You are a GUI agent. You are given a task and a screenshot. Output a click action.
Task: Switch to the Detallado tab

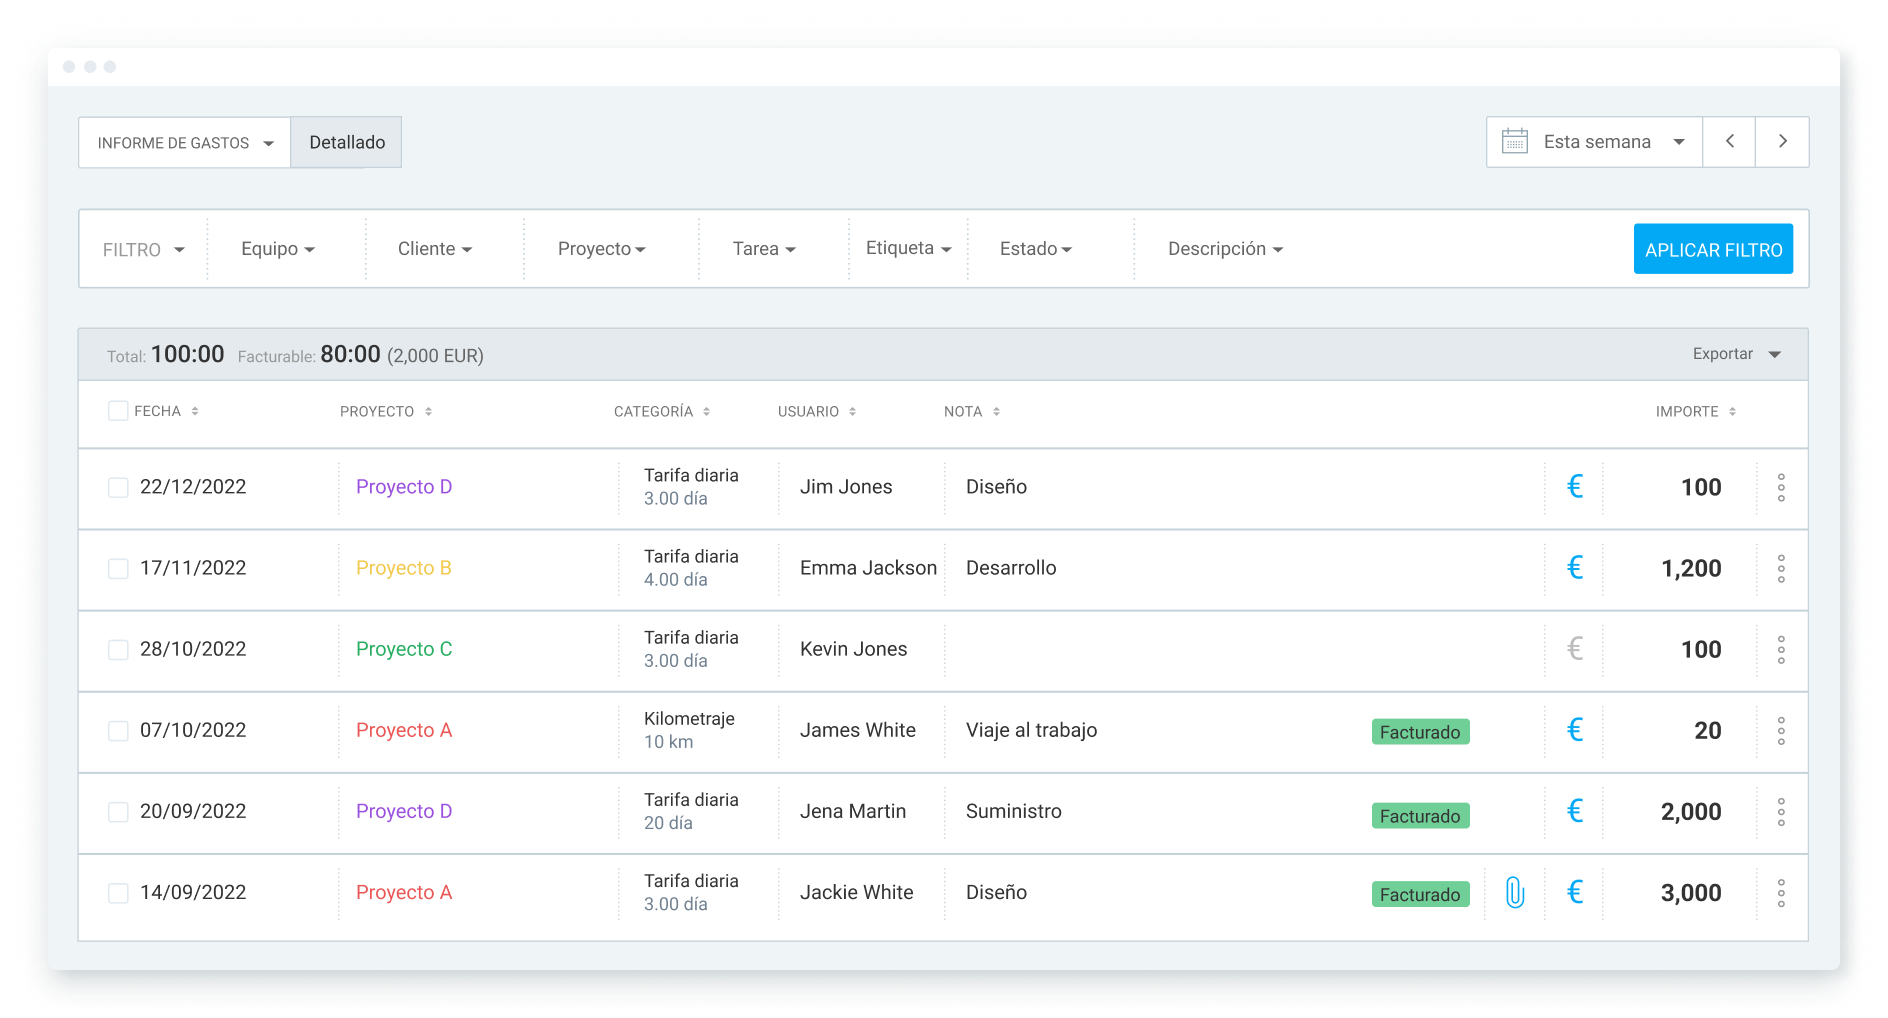click(347, 142)
